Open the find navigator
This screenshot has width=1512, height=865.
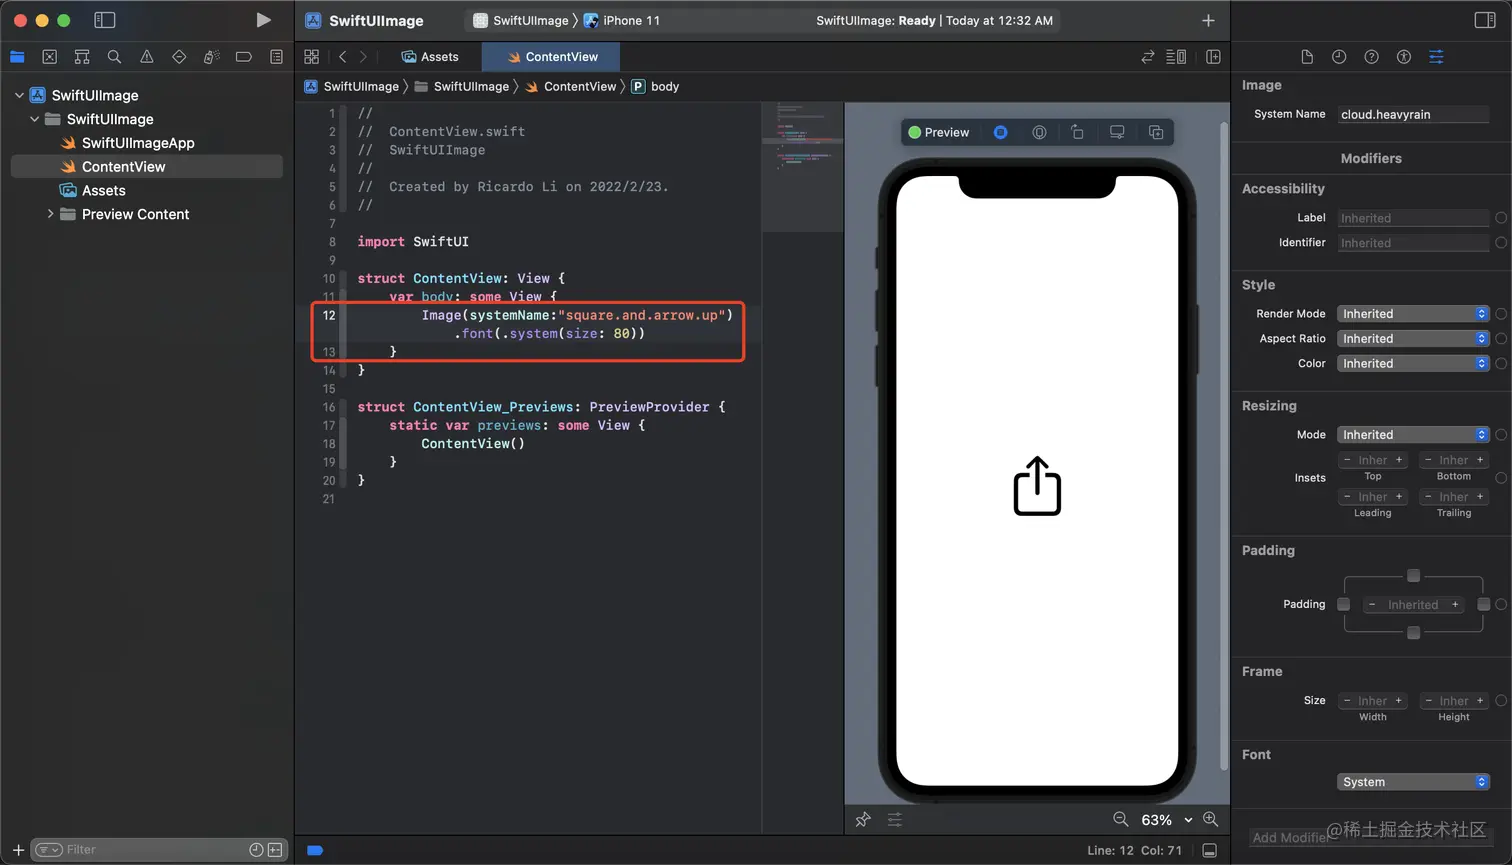point(114,57)
